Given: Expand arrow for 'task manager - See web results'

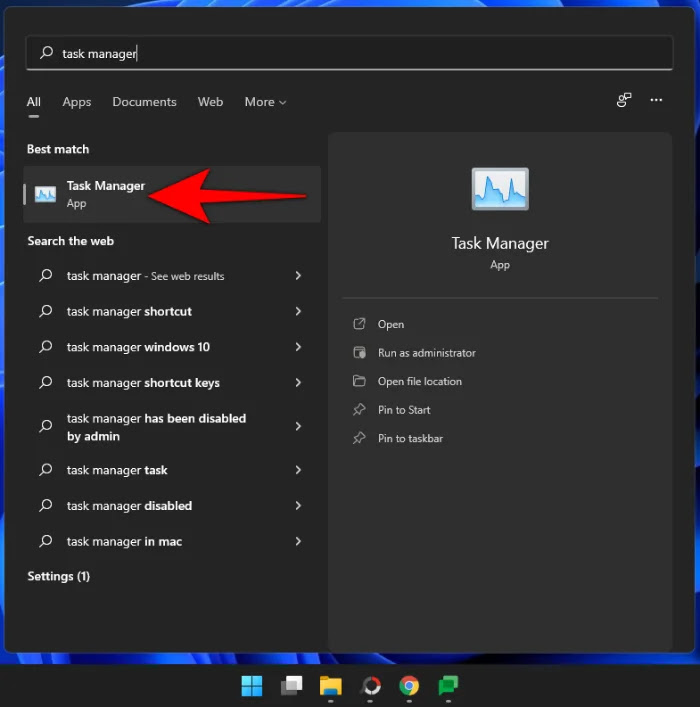Looking at the screenshot, I should point(298,275).
